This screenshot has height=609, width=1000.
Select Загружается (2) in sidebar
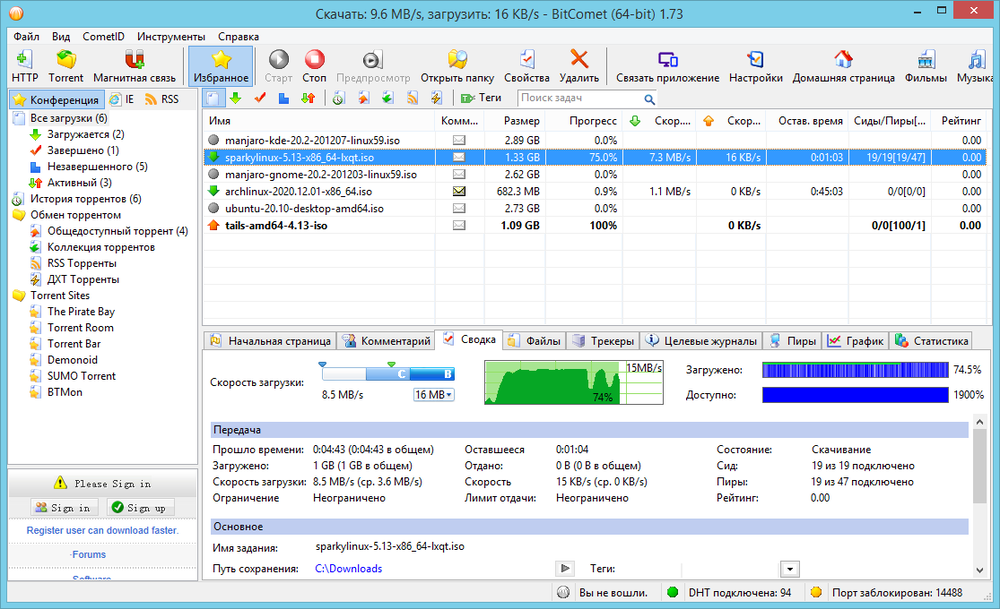point(85,134)
